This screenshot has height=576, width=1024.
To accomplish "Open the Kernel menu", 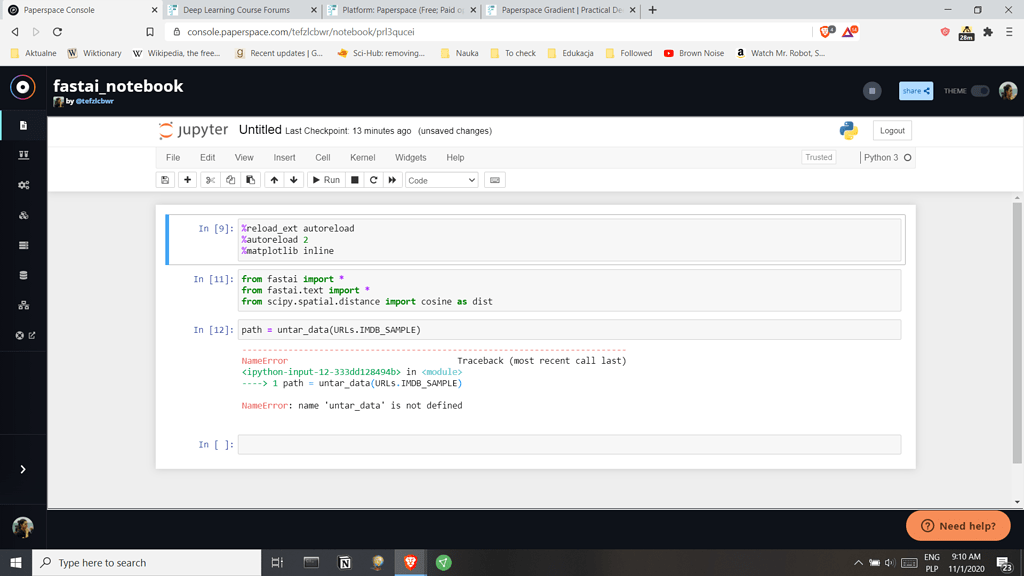I will point(362,157).
